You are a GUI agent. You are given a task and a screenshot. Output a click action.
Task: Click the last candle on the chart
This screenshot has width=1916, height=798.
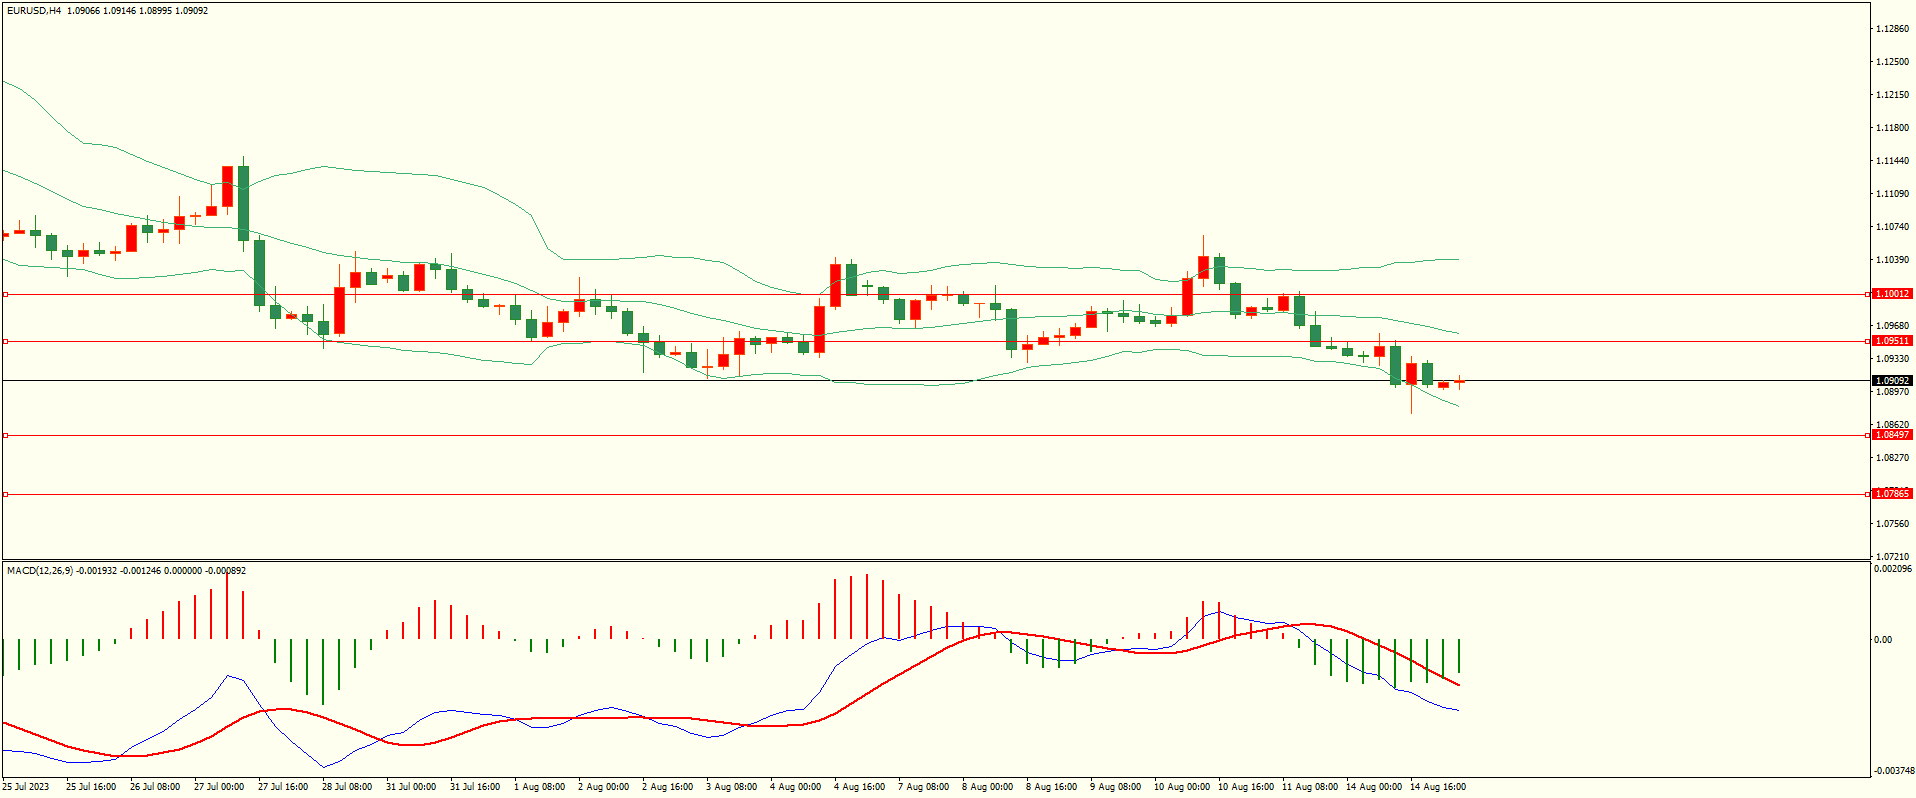tap(1460, 381)
